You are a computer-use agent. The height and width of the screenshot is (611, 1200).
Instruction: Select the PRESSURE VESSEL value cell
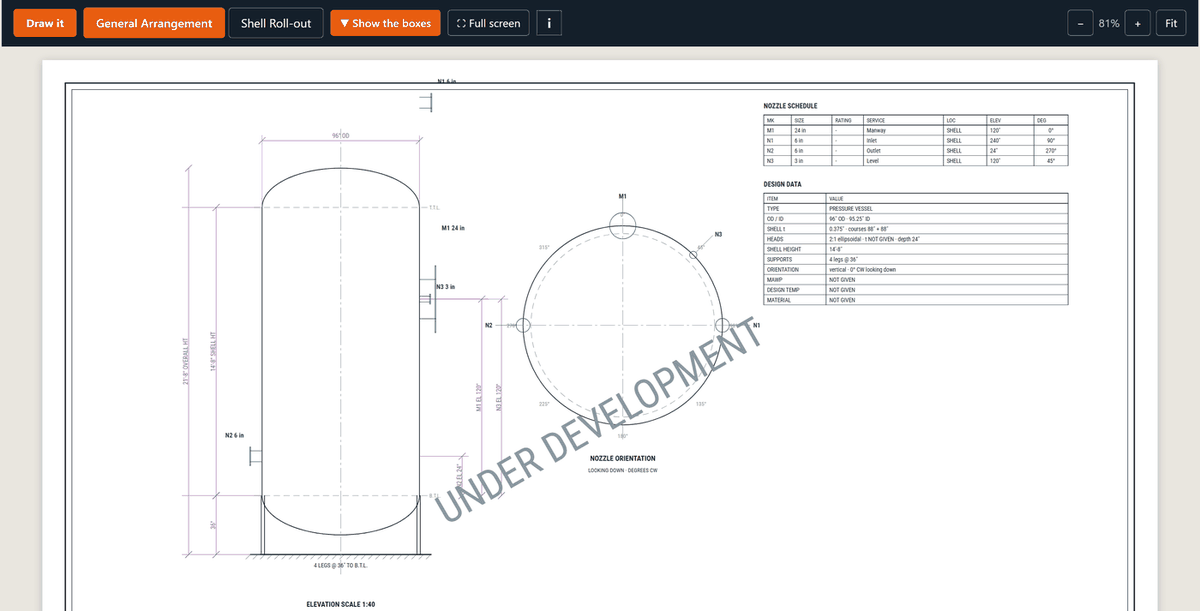[x=947, y=208]
